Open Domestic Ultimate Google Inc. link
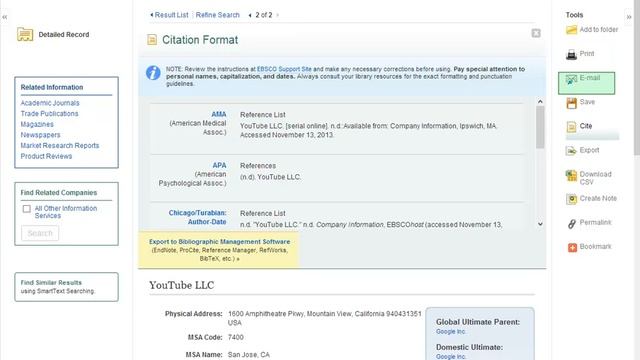Screen dimensions: 640x360 click(x=451, y=357)
